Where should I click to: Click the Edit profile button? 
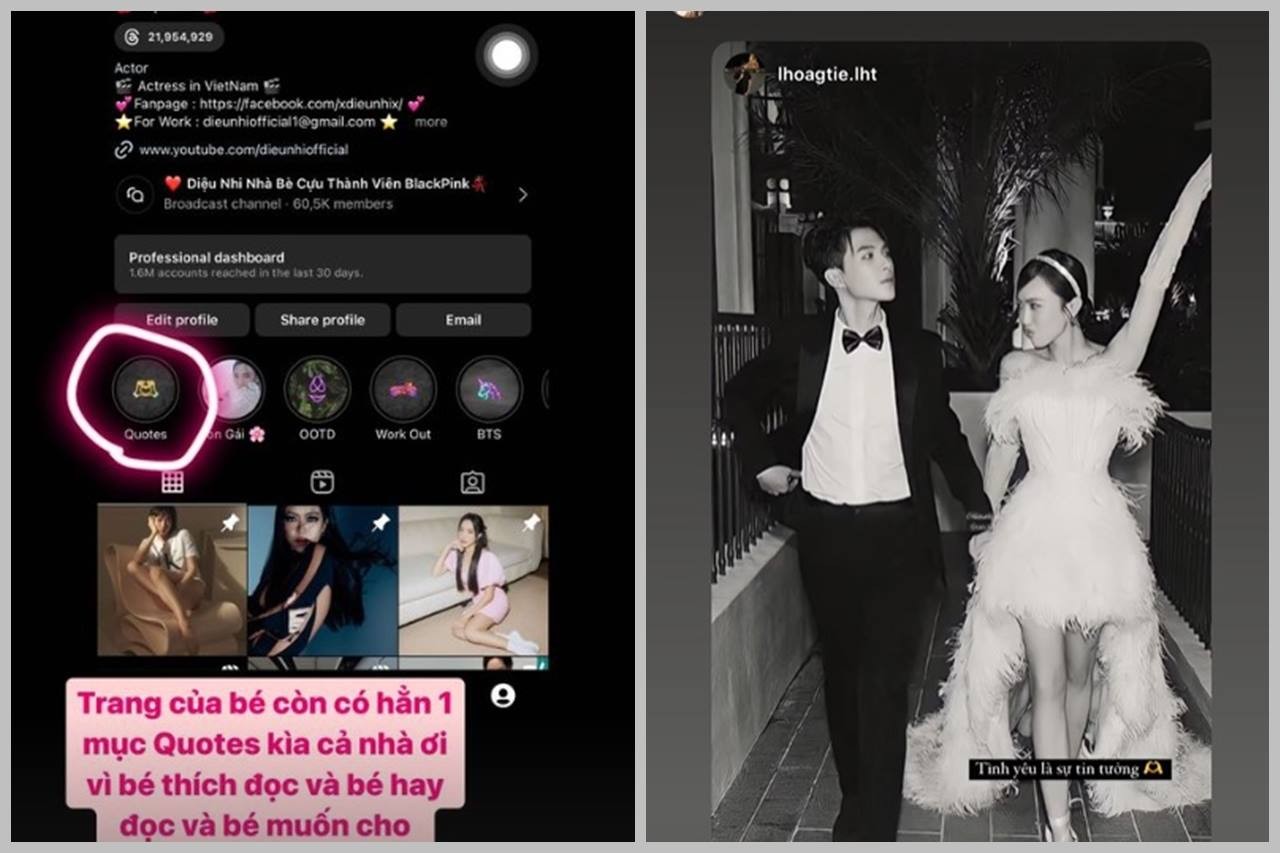point(181,320)
